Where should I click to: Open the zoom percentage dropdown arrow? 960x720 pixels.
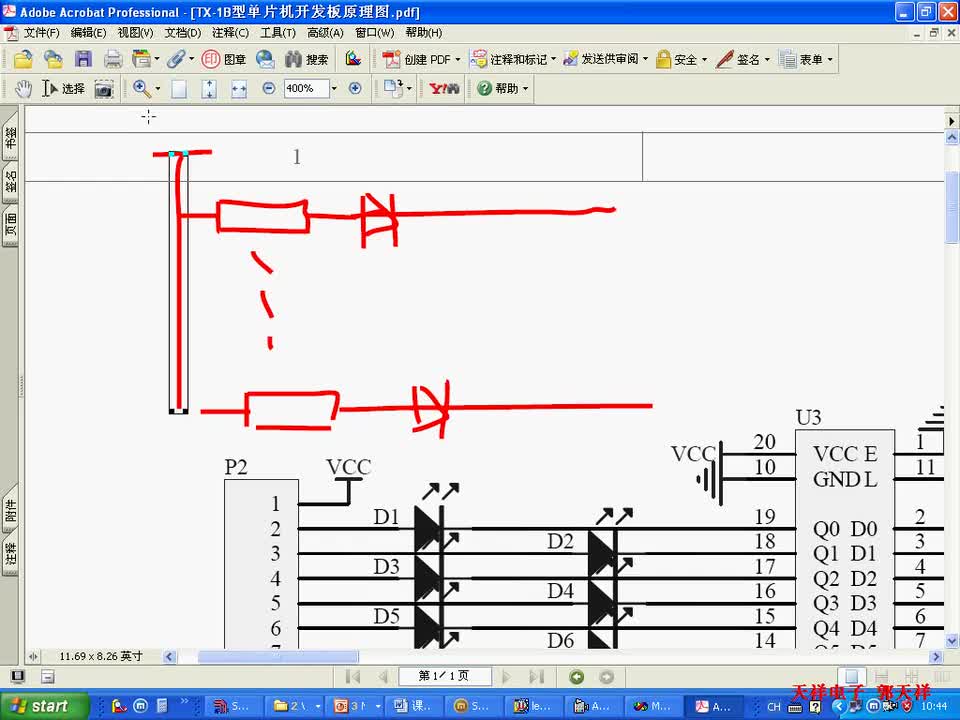[x=334, y=88]
